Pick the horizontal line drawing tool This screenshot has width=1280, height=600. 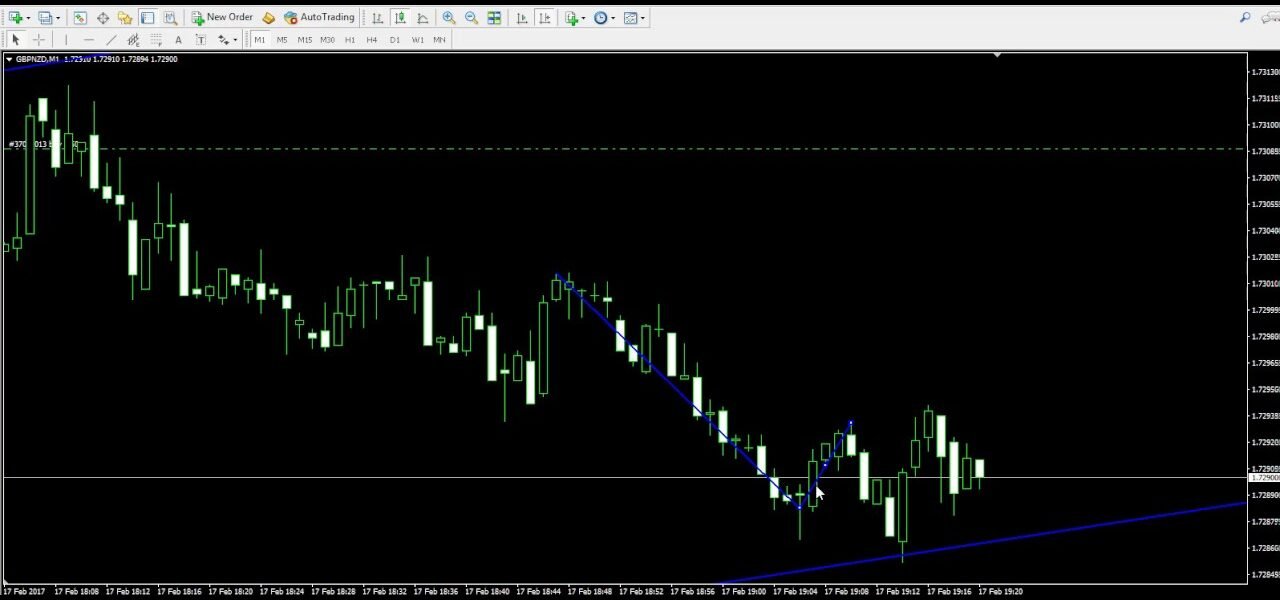[89, 40]
